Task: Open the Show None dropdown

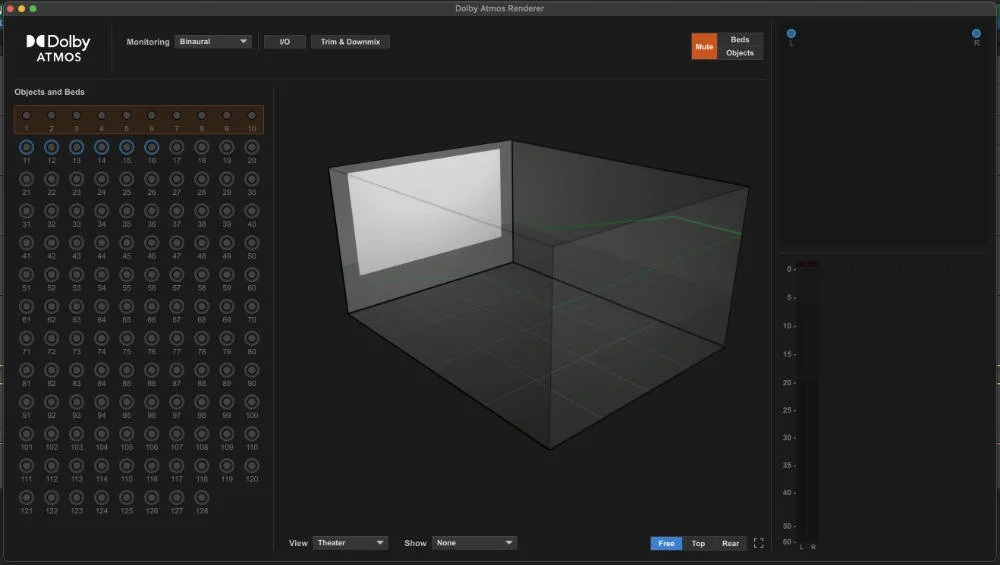Action: coord(474,543)
